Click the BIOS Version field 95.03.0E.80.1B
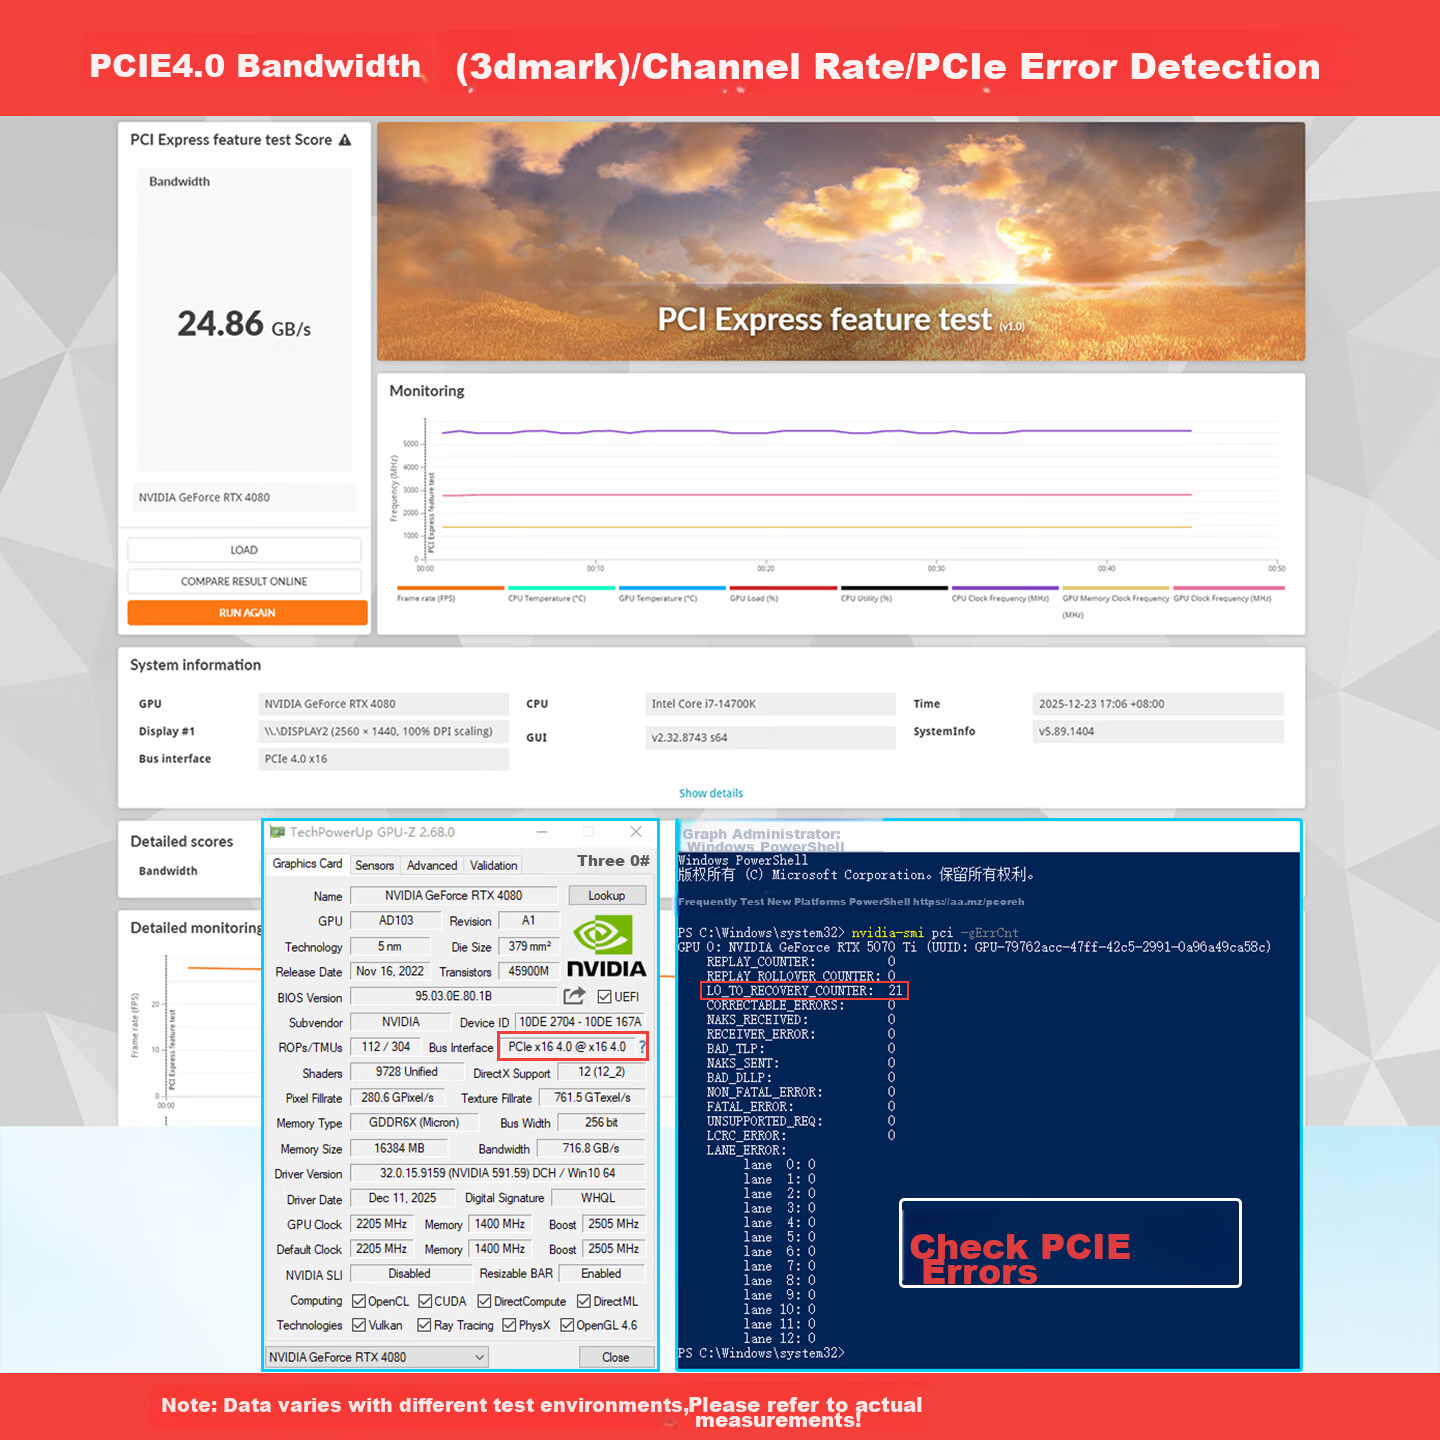 tap(454, 996)
